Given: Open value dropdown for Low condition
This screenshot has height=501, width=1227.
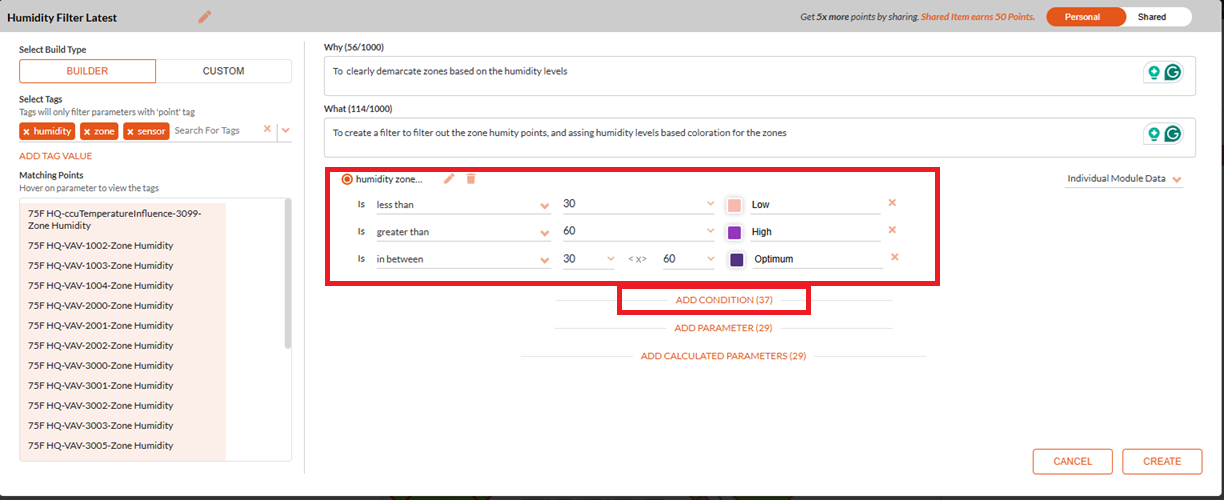Looking at the screenshot, I should (x=710, y=205).
